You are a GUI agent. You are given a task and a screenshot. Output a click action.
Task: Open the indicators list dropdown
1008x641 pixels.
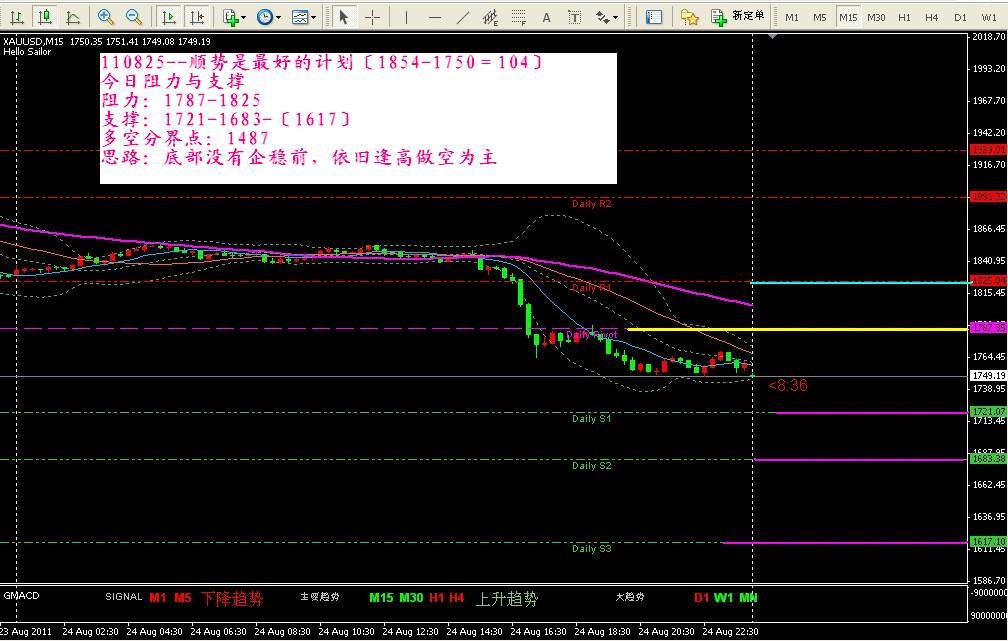click(234, 17)
